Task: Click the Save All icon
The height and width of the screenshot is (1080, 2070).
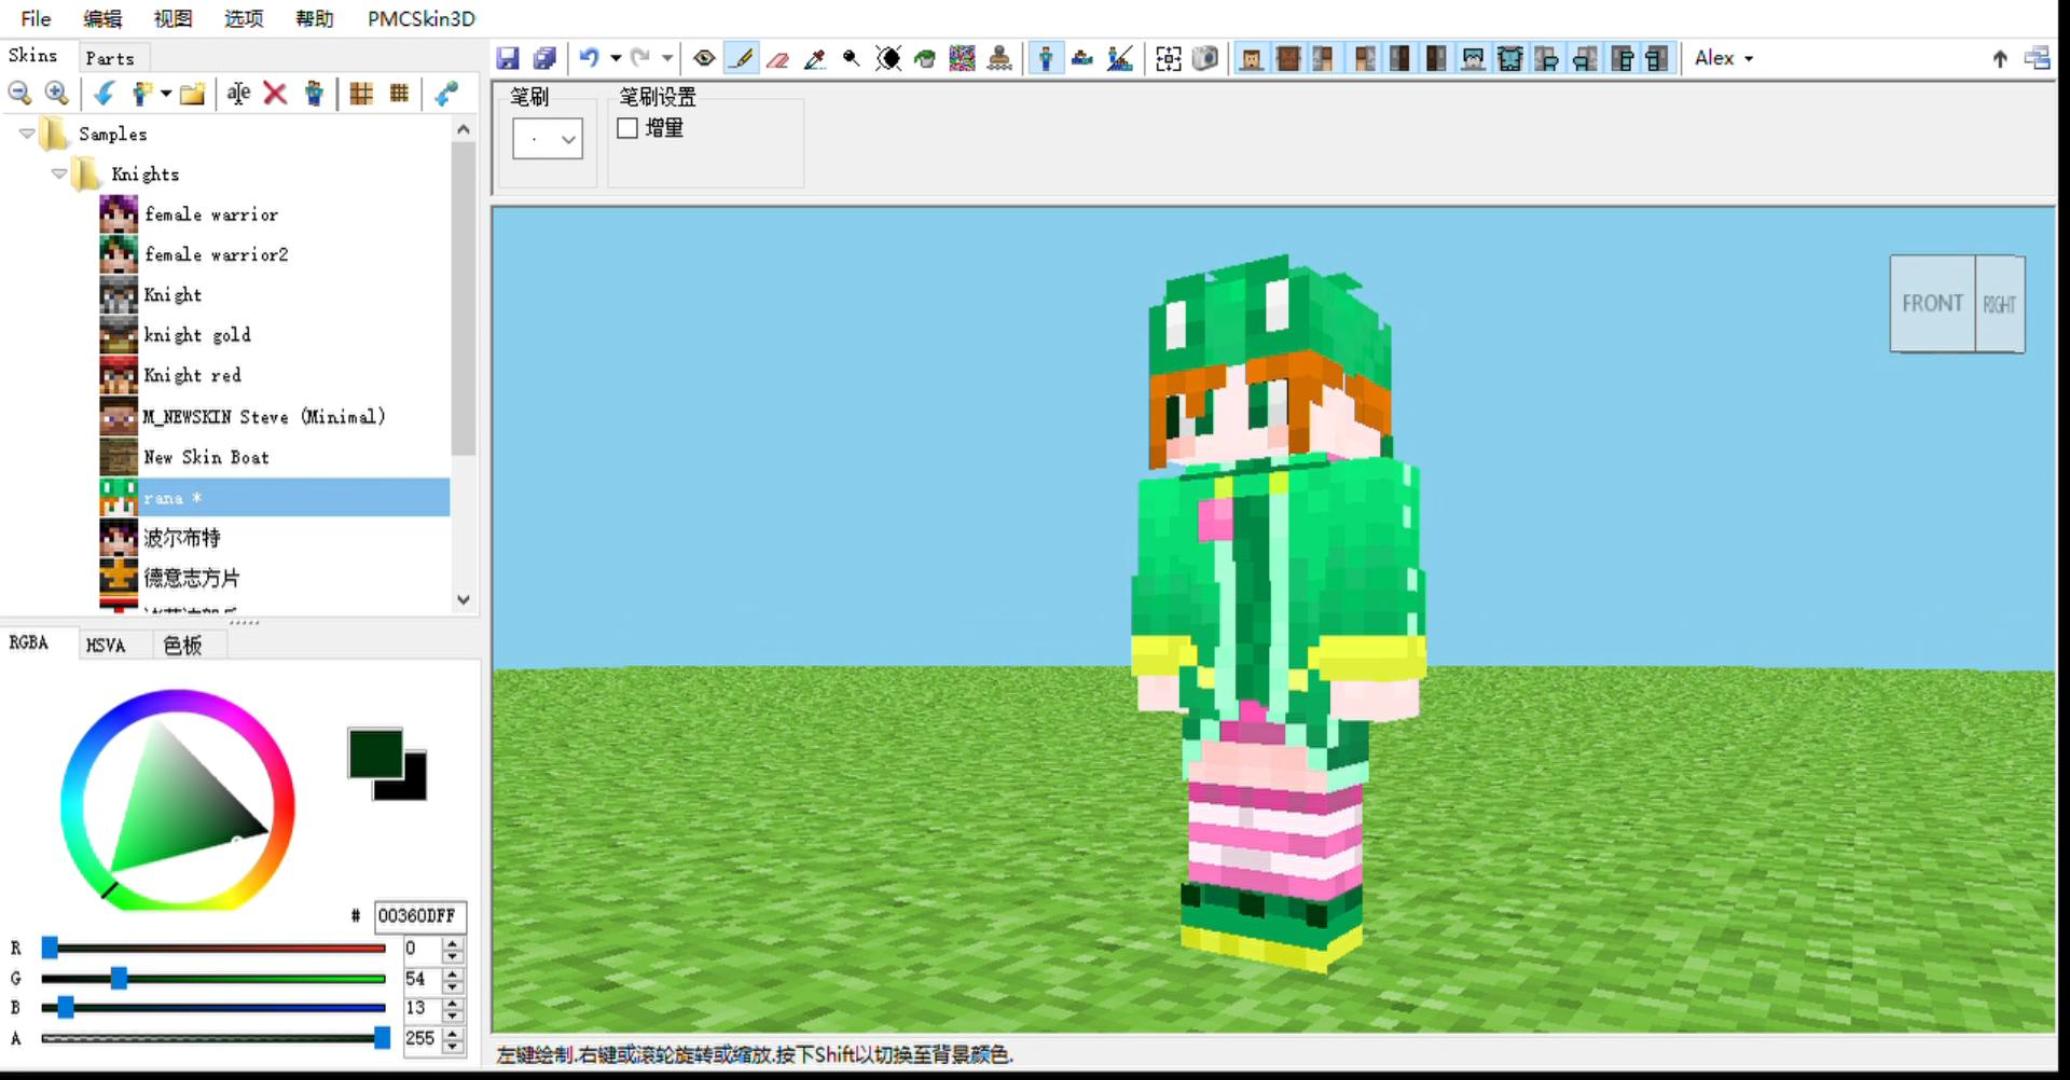Action: pyautogui.click(x=545, y=58)
